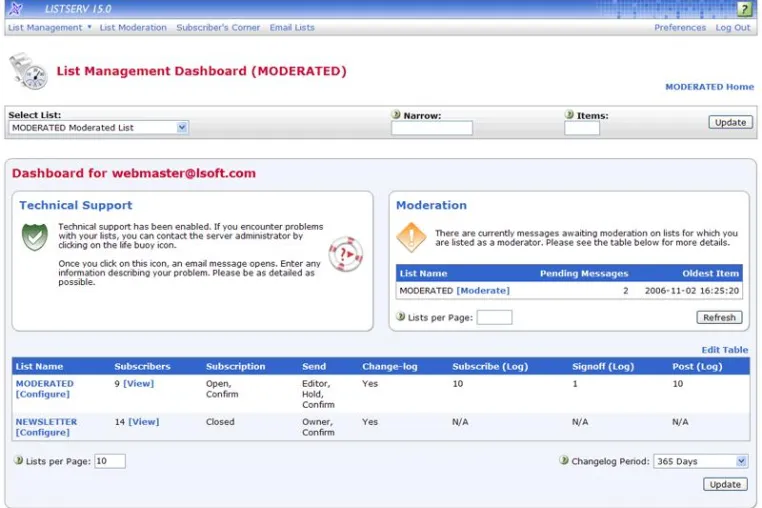Open the NEWSLETTER list name link
Screen dimensions: 762x508
point(46,422)
